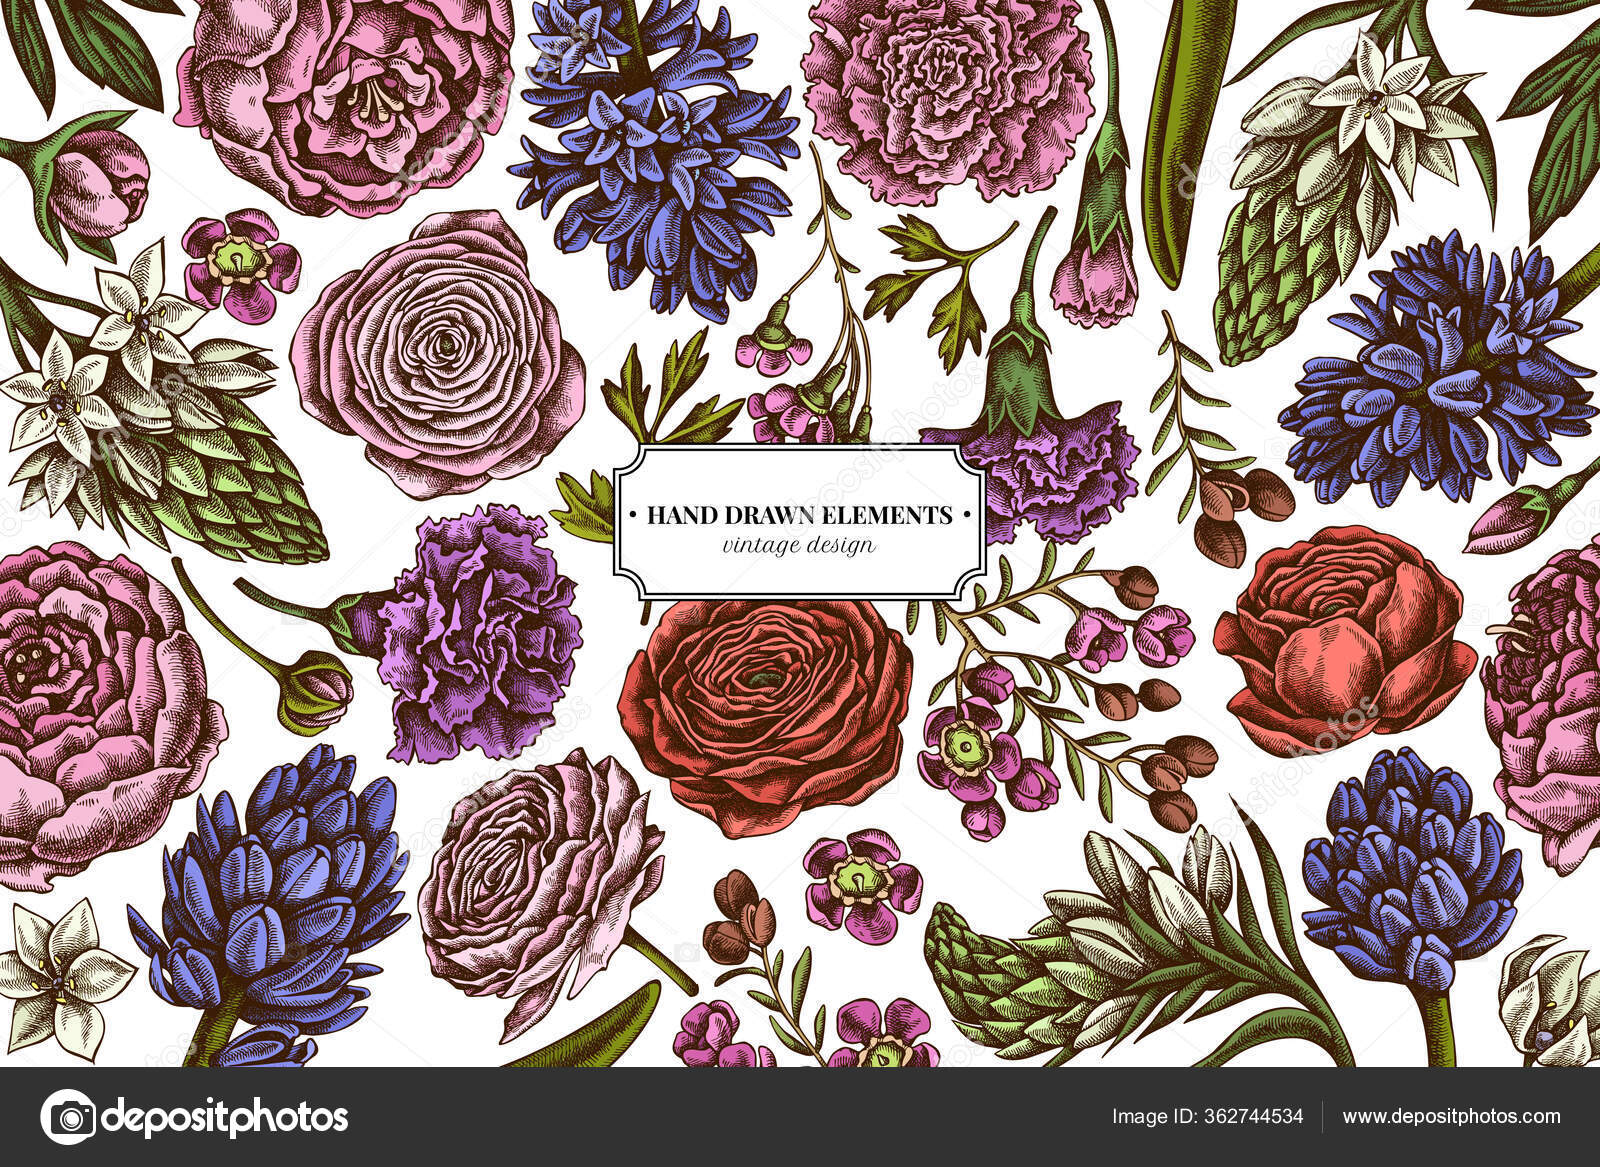This screenshot has height=1167, width=1600.
Task: Click the 'vintage design' subtitle text
Action: tap(799, 545)
